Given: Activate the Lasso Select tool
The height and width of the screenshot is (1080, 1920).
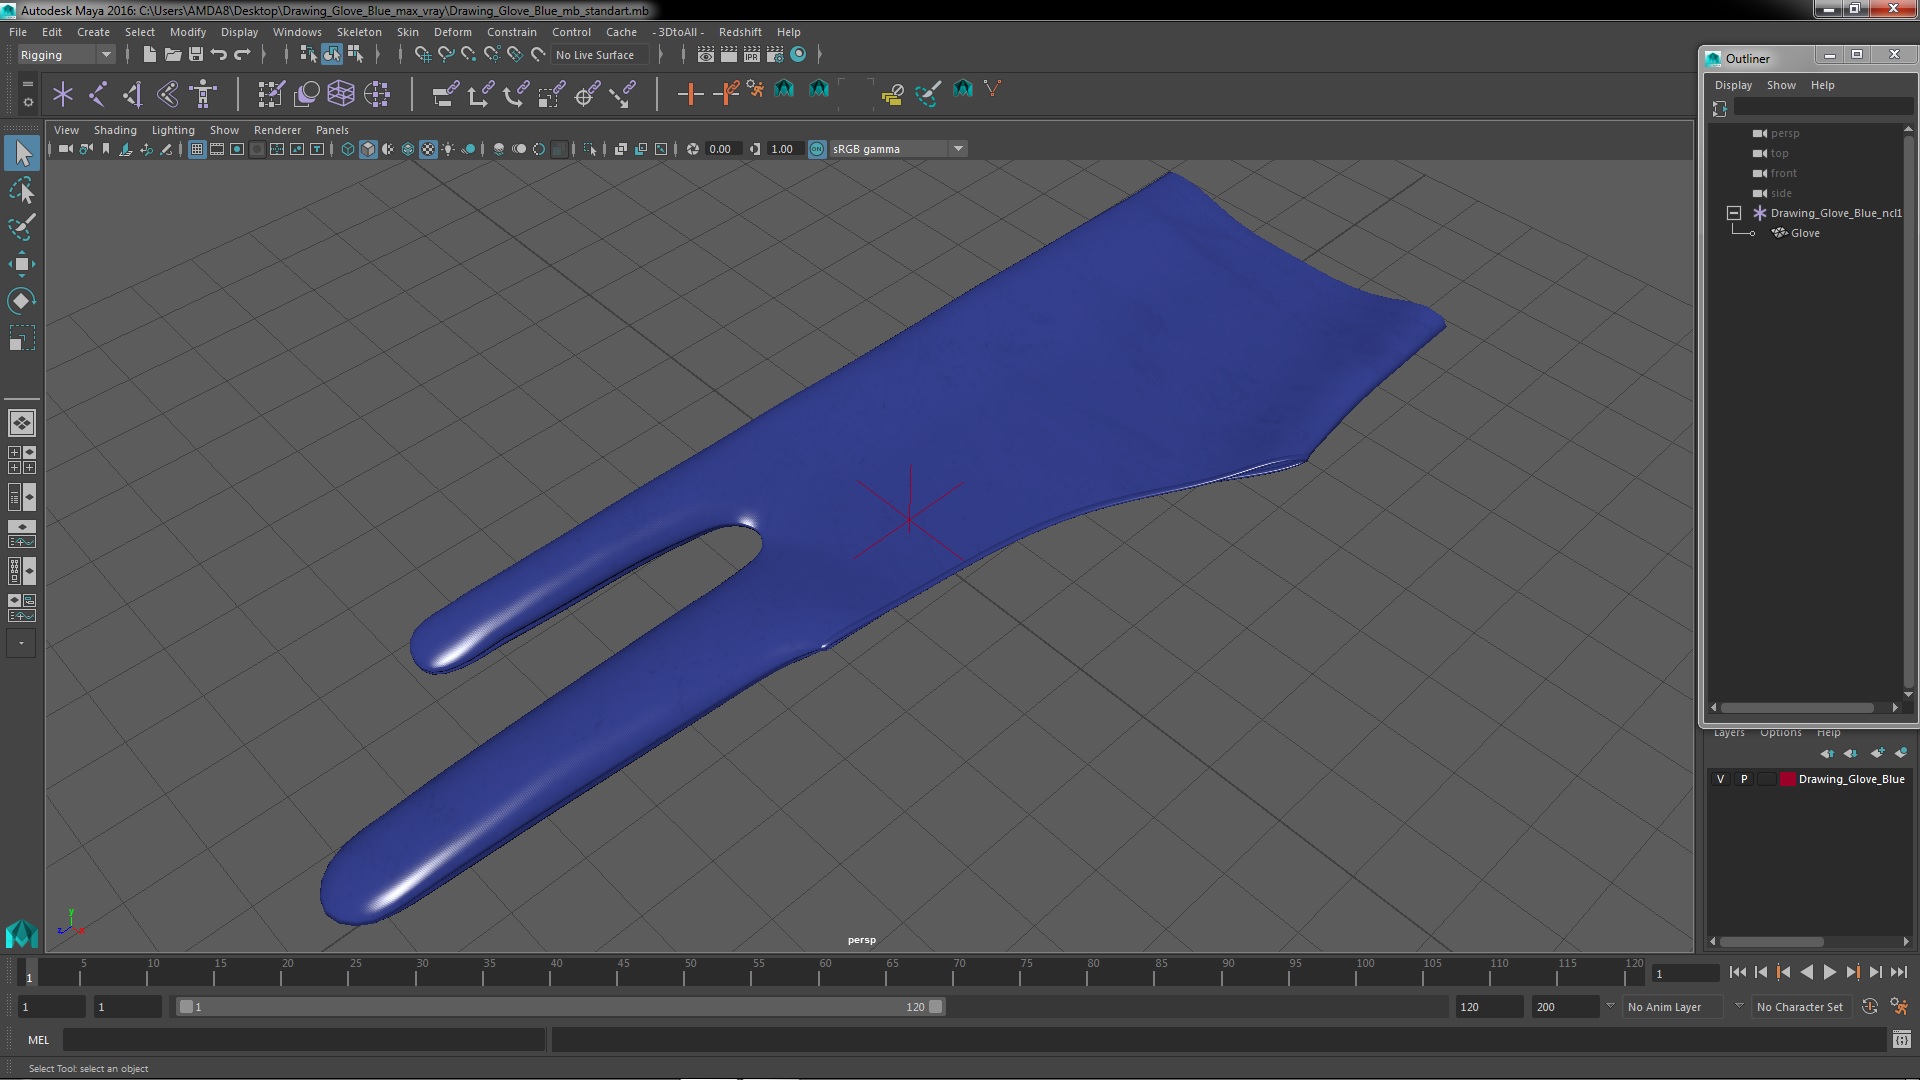Looking at the screenshot, I should point(22,190).
